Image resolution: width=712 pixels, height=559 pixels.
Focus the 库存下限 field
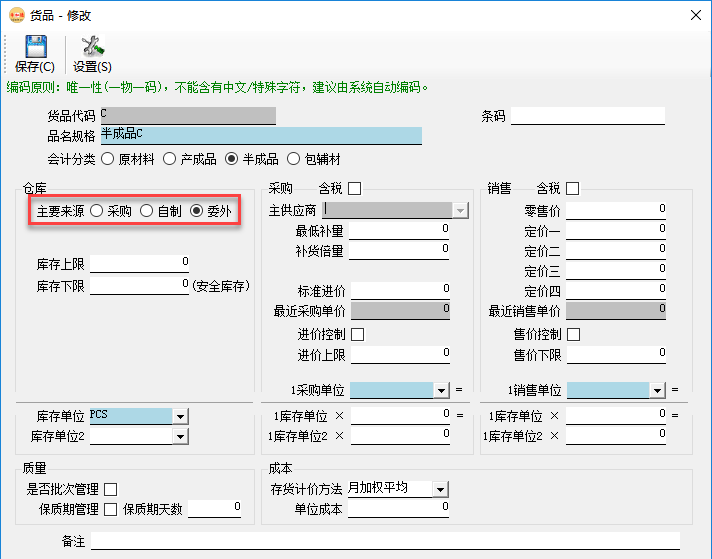pyautogui.click(x=139, y=286)
